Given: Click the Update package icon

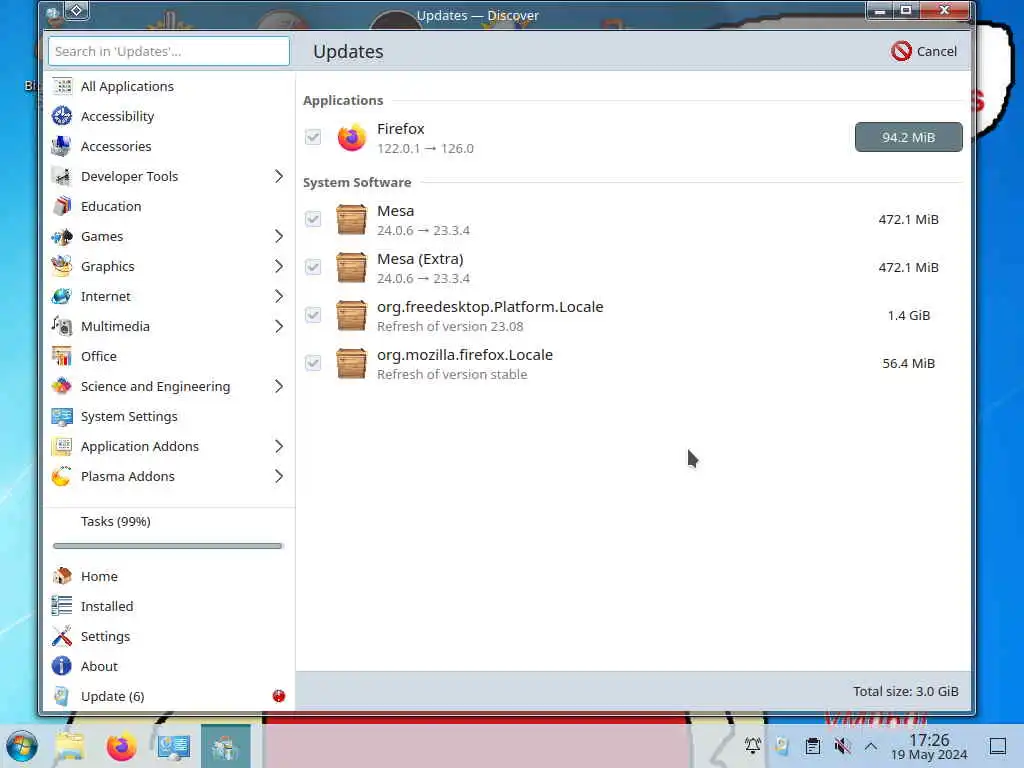Looking at the screenshot, I should 62,696.
